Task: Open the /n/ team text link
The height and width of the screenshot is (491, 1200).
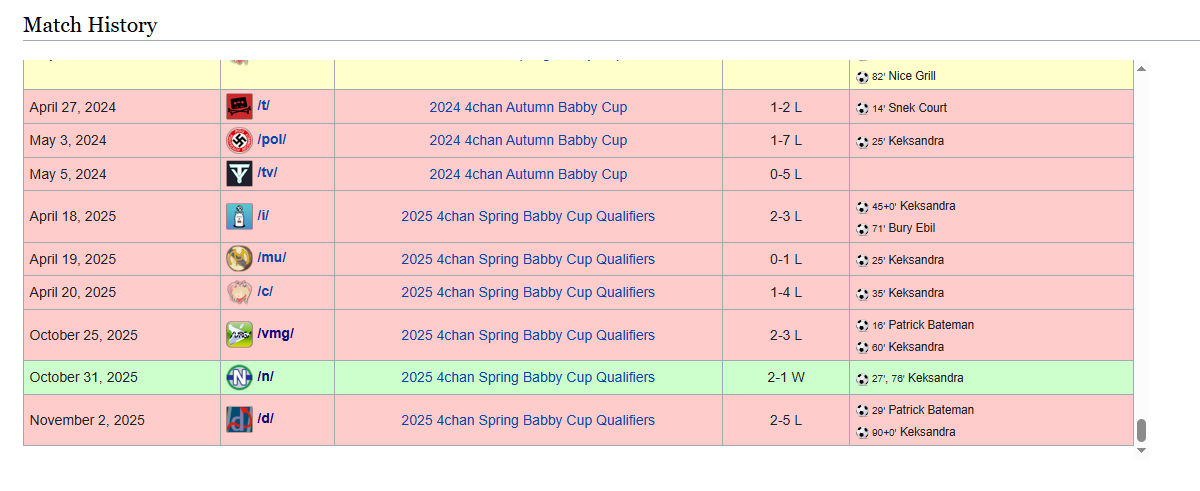Action: (x=265, y=376)
